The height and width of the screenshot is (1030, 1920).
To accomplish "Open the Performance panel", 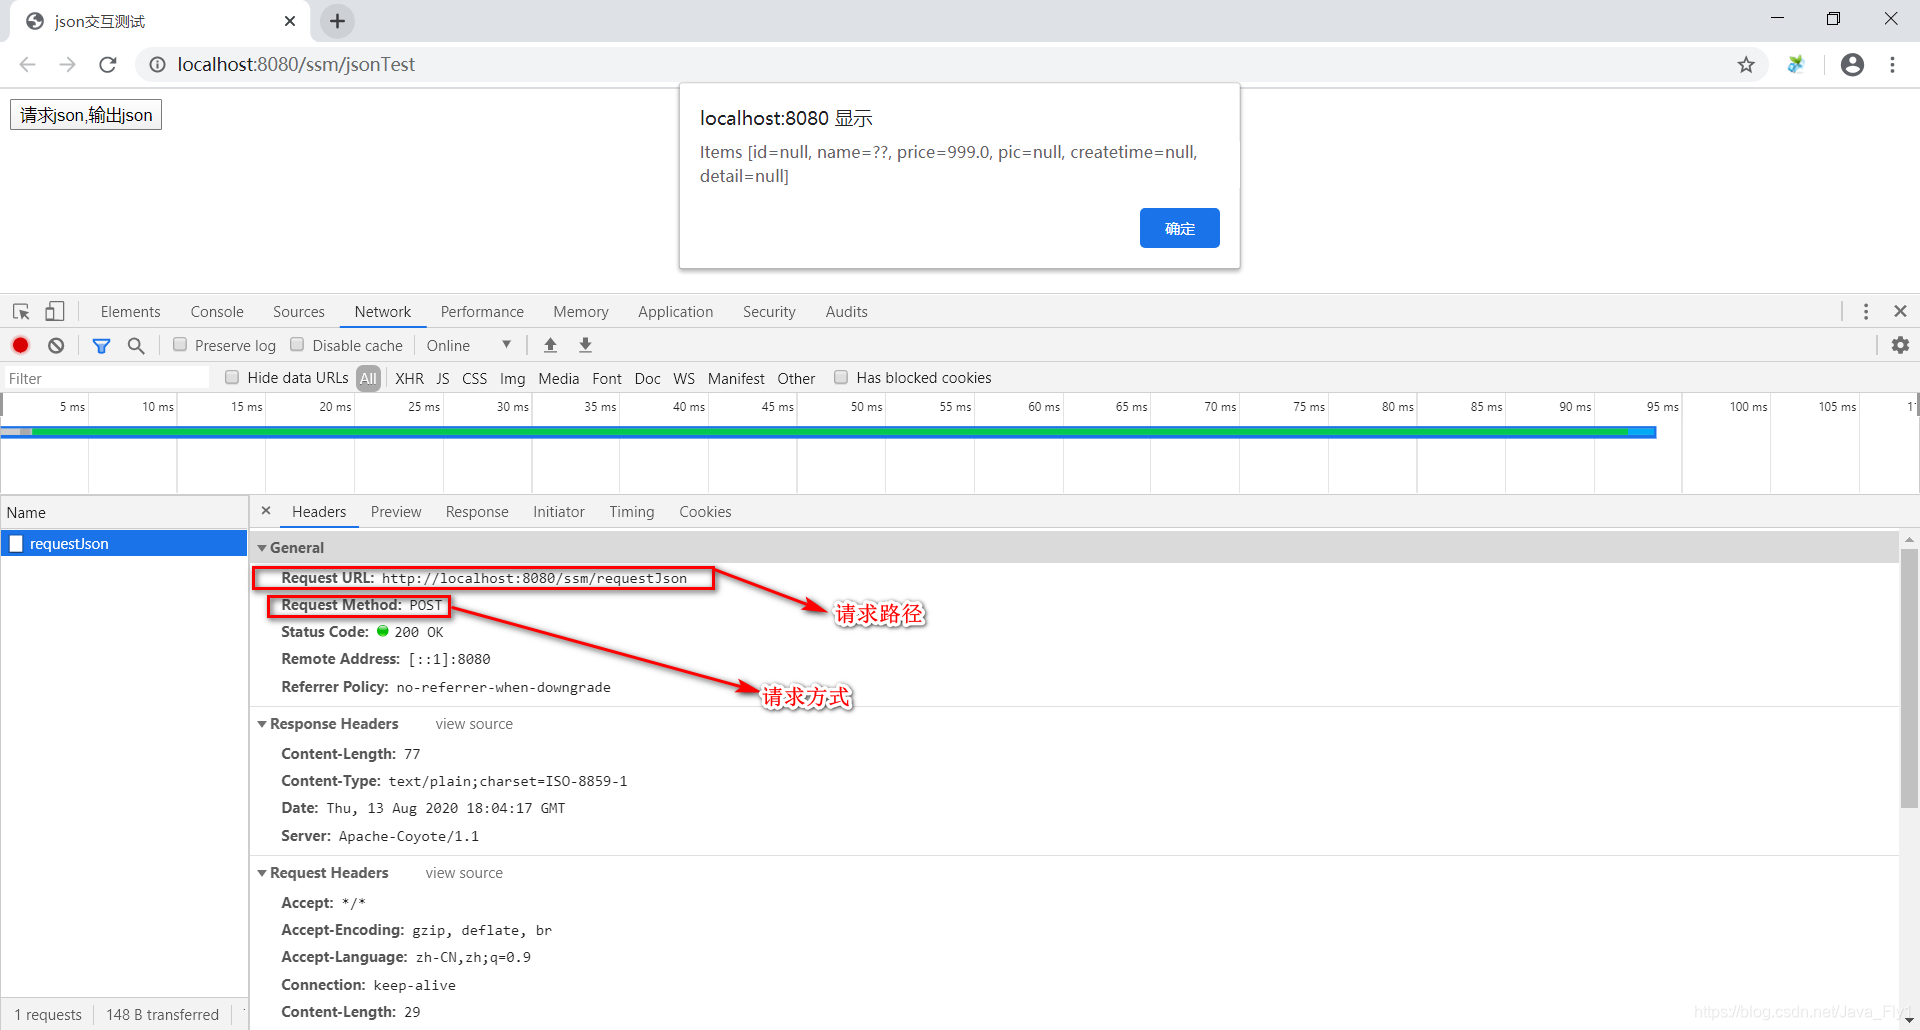I will pyautogui.click(x=482, y=312).
